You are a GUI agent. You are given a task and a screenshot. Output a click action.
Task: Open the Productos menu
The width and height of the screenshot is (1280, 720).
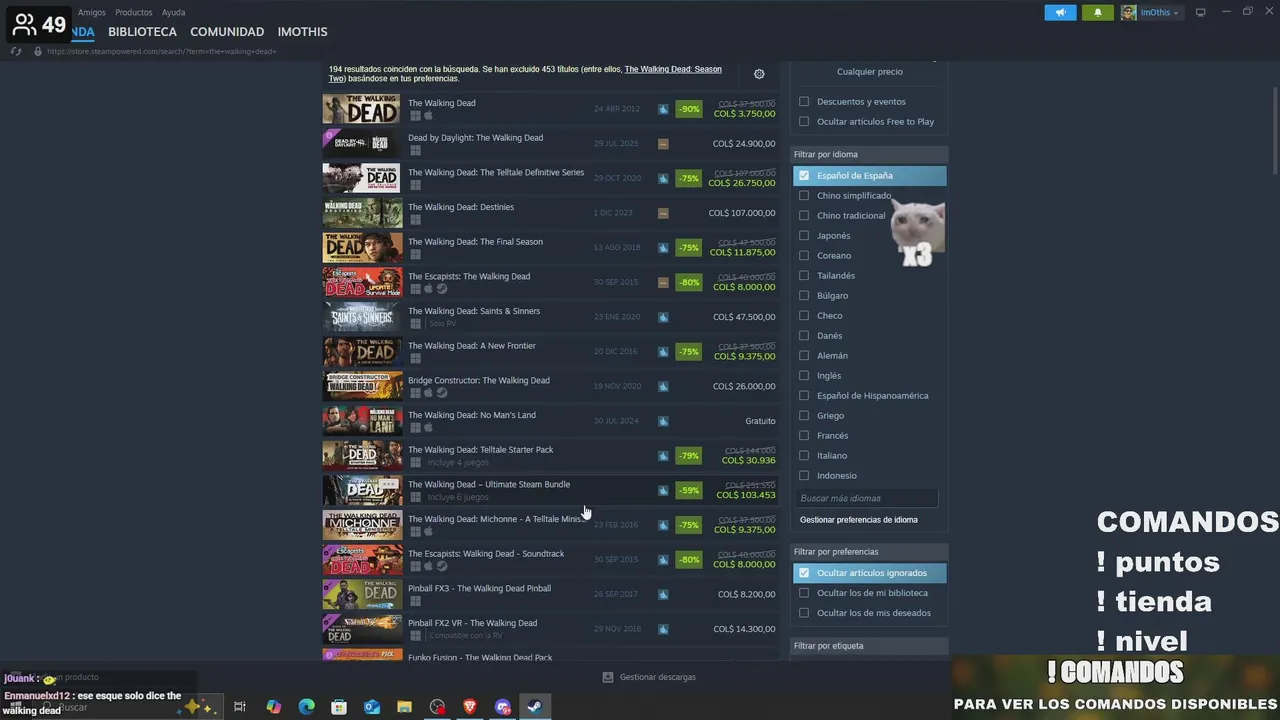[134, 13]
